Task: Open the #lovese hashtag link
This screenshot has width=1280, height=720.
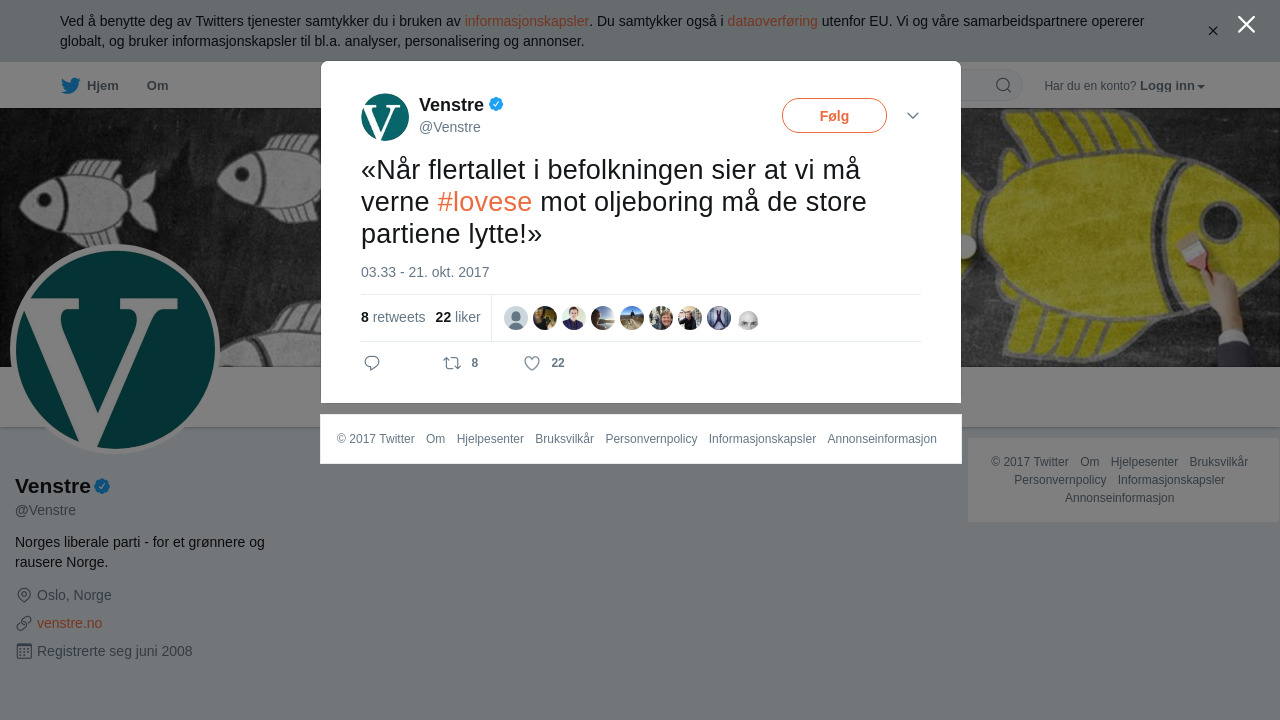Action: pos(485,202)
